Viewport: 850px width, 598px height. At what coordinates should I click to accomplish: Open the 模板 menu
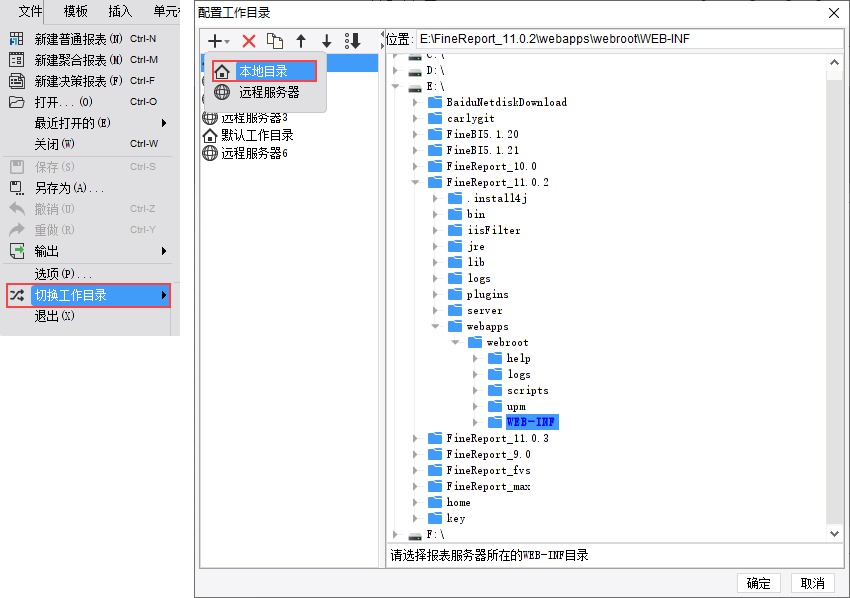pos(75,11)
